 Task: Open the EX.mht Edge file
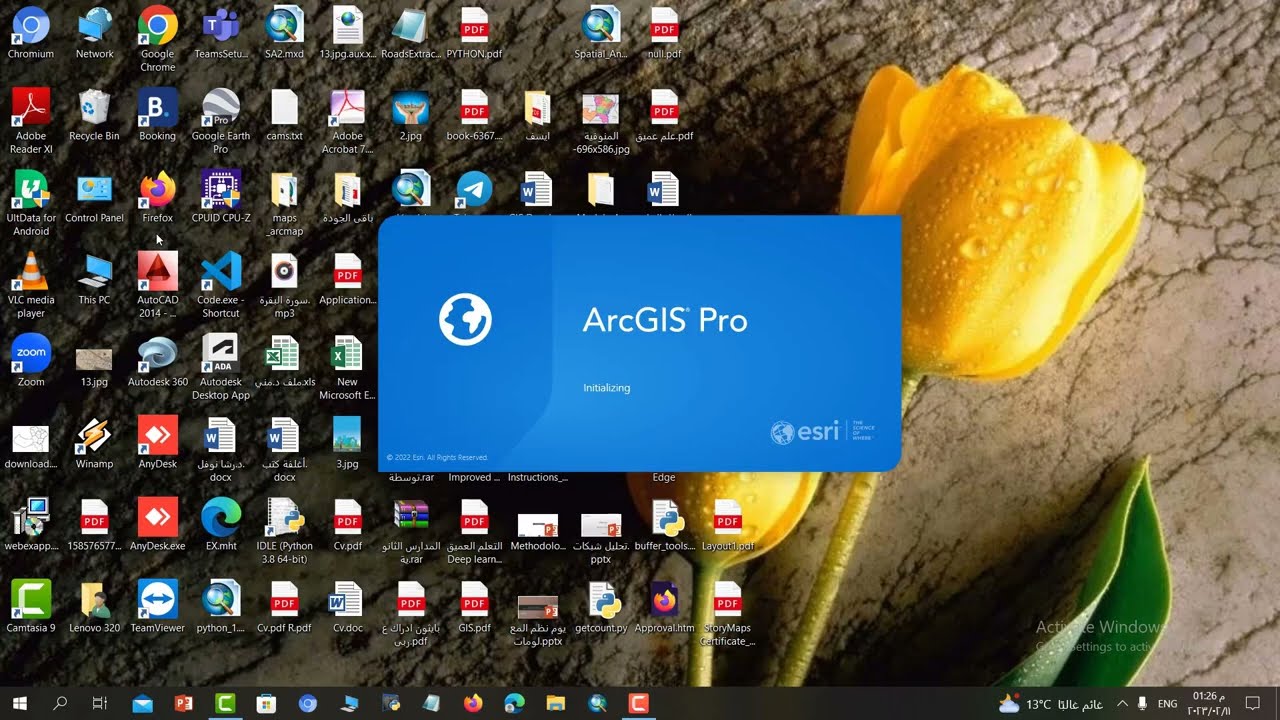[221, 525]
